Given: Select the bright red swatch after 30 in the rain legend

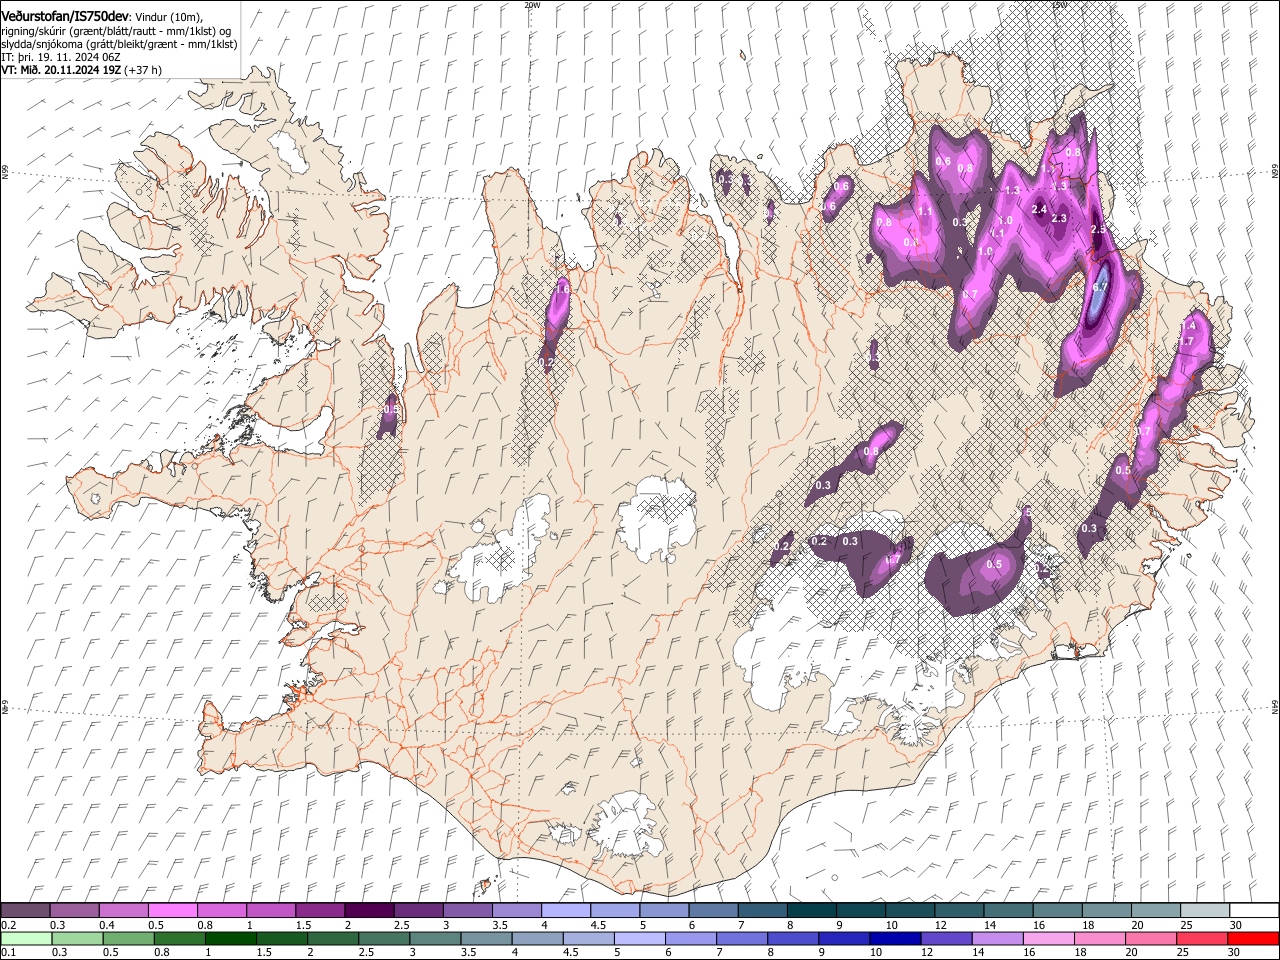Looking at the screenshot, I should (x=1254, y=938).
